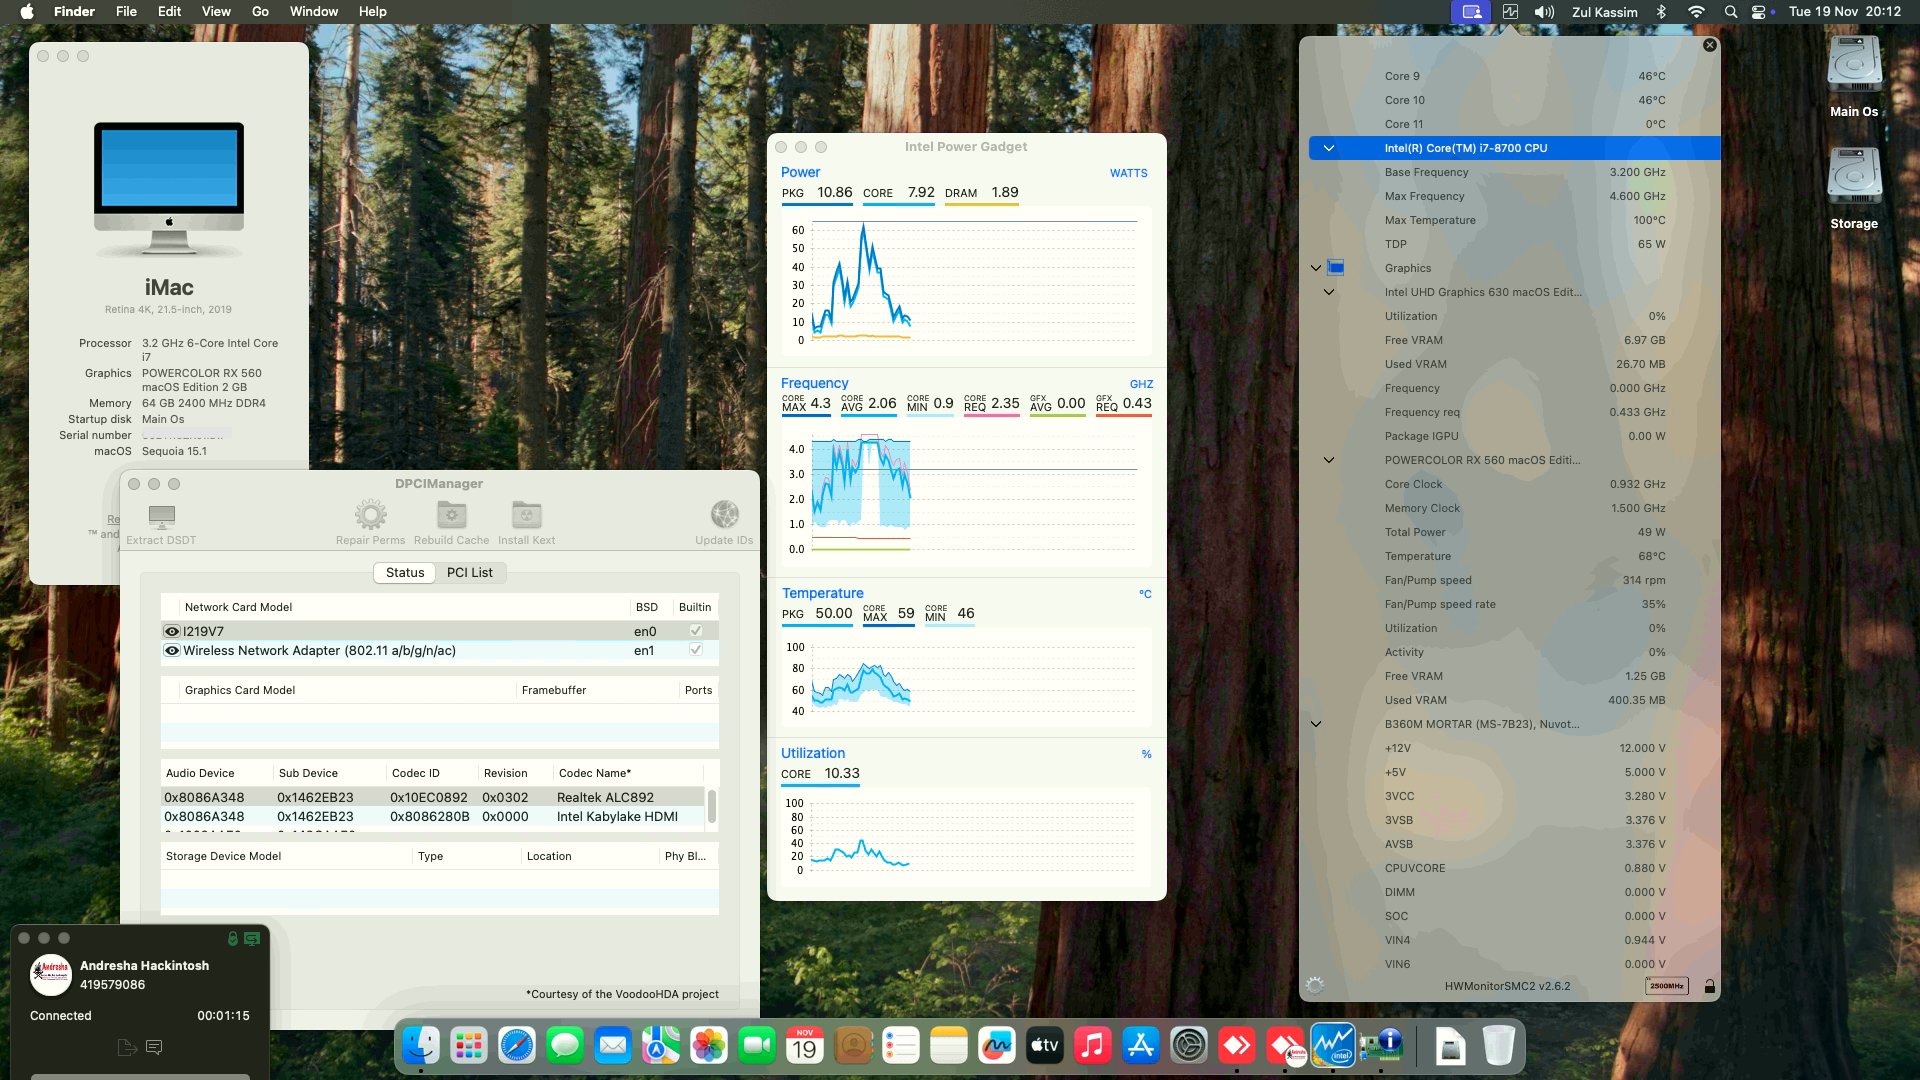Toggle Builtin checkbox for I219V7
This screenshot has height=1080, width=1920.
point(696,631)
